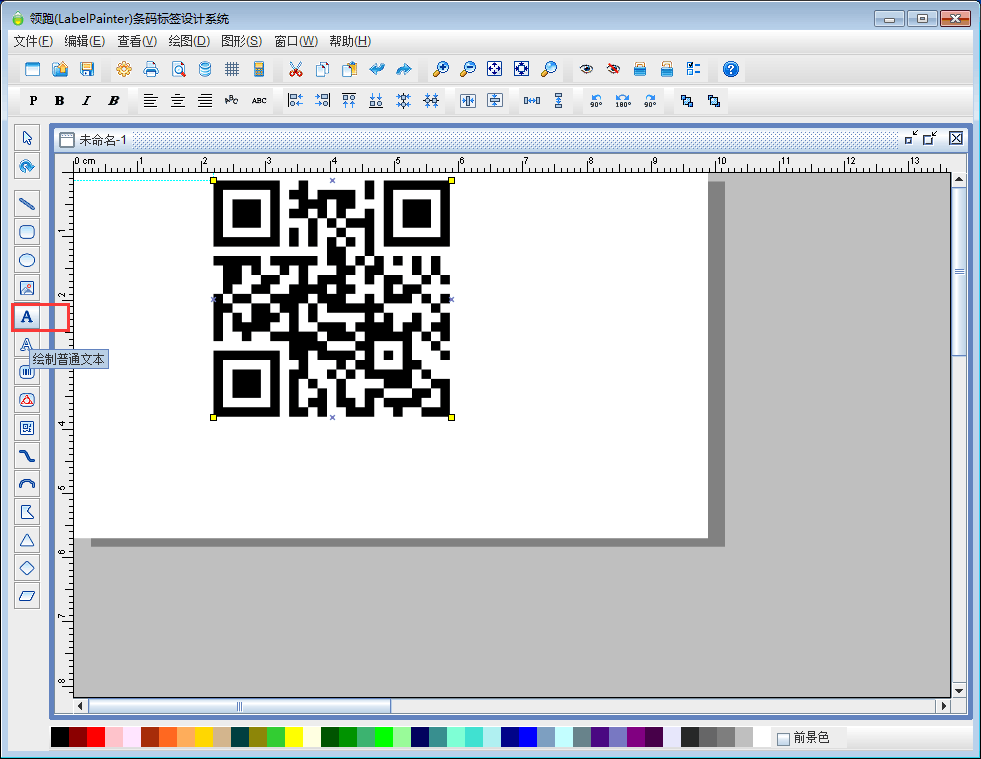Paste from clipboard
The image size is (981, 759).
tap(349, 69)
